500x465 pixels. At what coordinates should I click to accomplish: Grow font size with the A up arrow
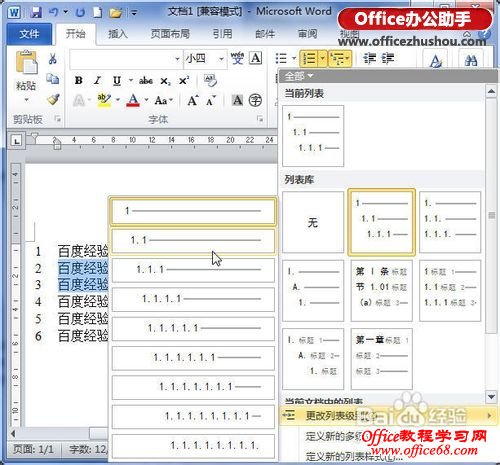click(193, 100)
